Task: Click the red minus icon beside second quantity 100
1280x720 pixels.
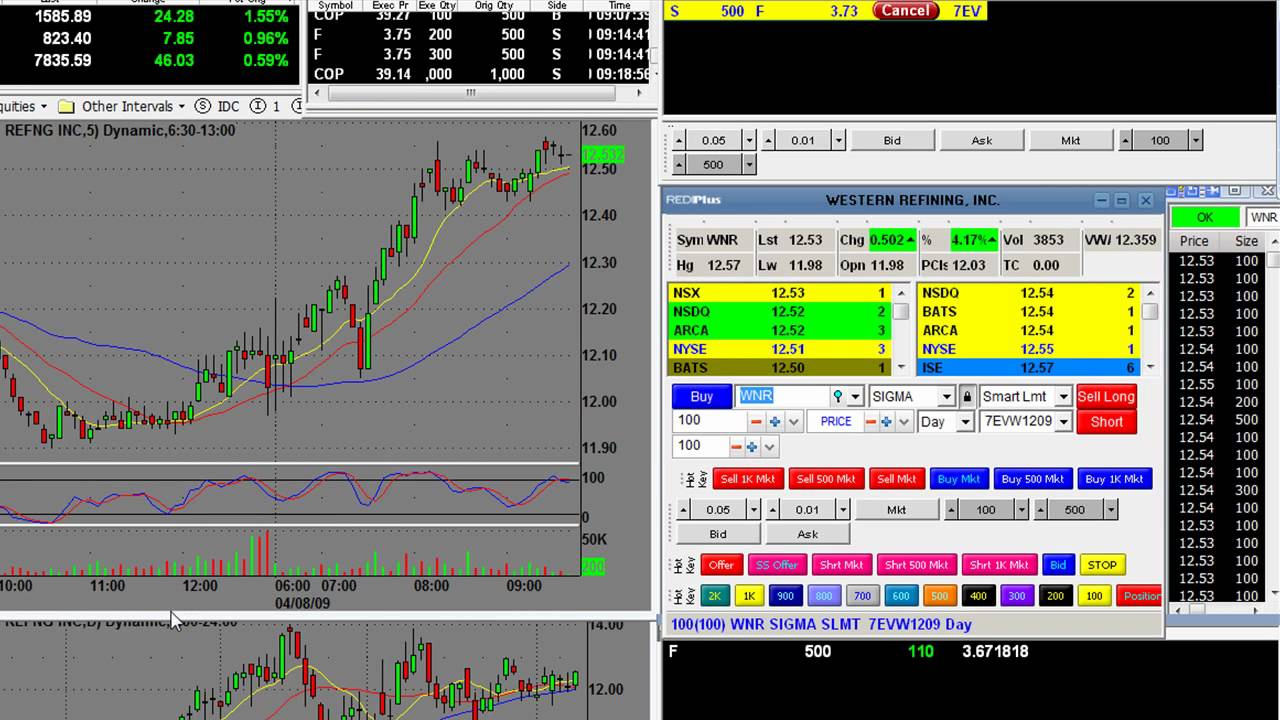Action: pyautogui.click(x=736, y=447)
